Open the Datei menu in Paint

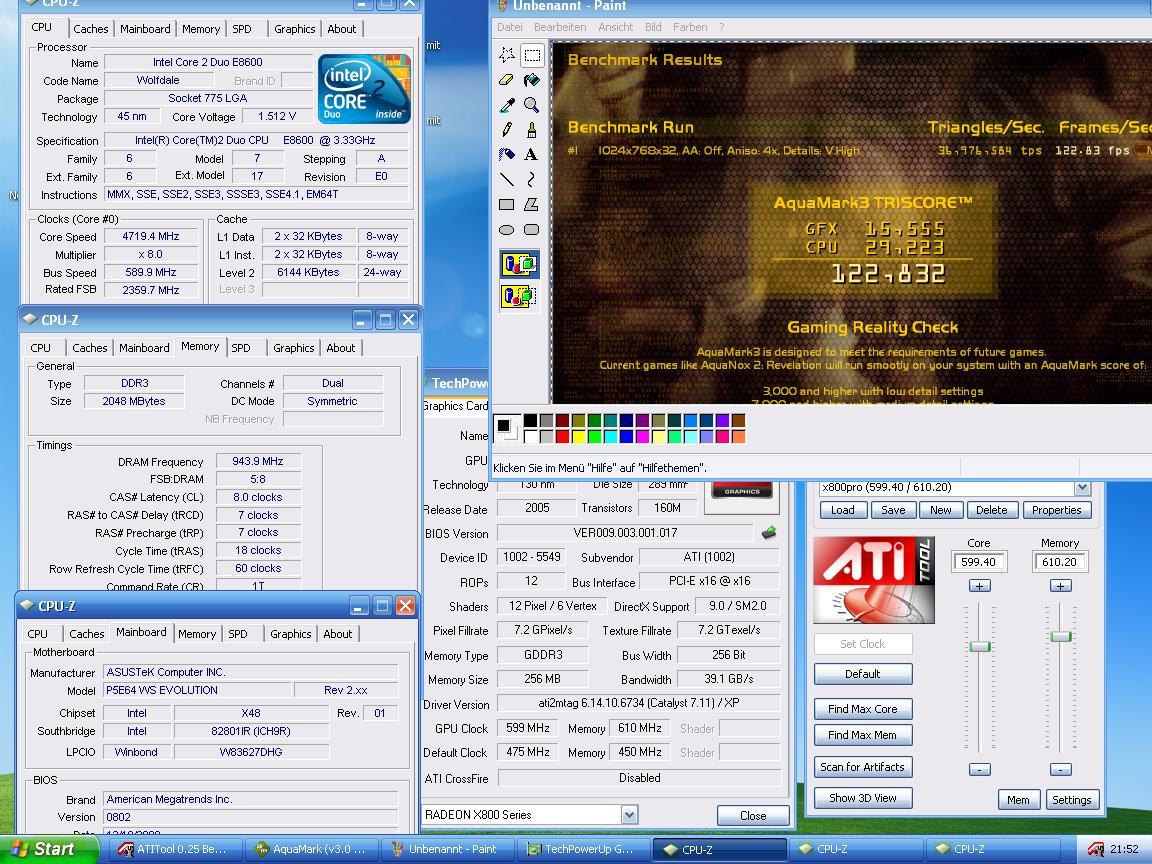[x=509, y=27]
